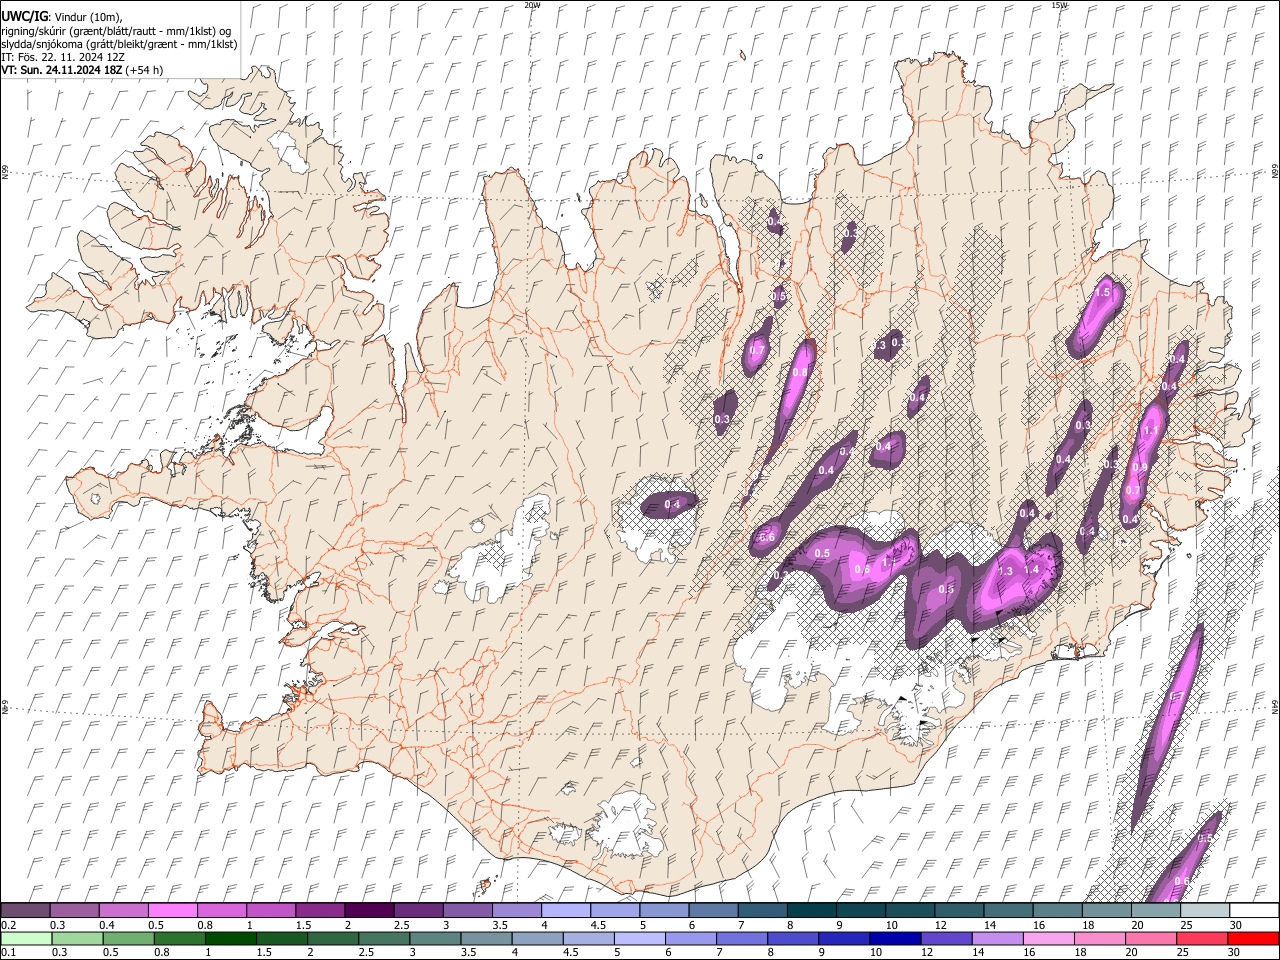The height and width of the screenshot is (960, 1280).
Task: Pick darkest green bottom swatch between 1 and 1.5
Action: [x=230, y=938]
